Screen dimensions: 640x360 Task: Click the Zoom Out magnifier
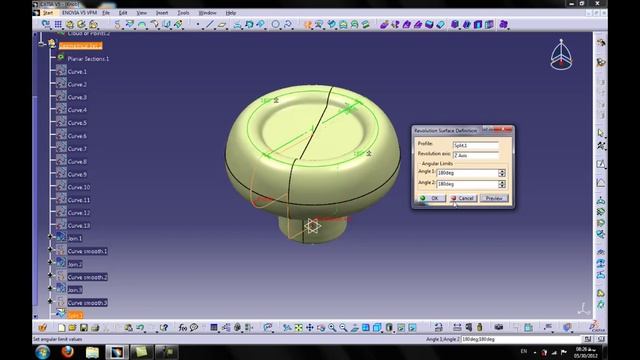(x=343, y=328)
